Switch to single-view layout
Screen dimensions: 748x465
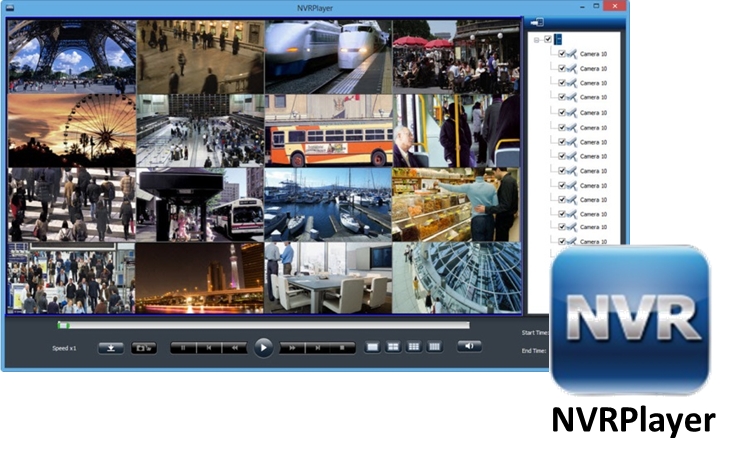pos(373,346)
